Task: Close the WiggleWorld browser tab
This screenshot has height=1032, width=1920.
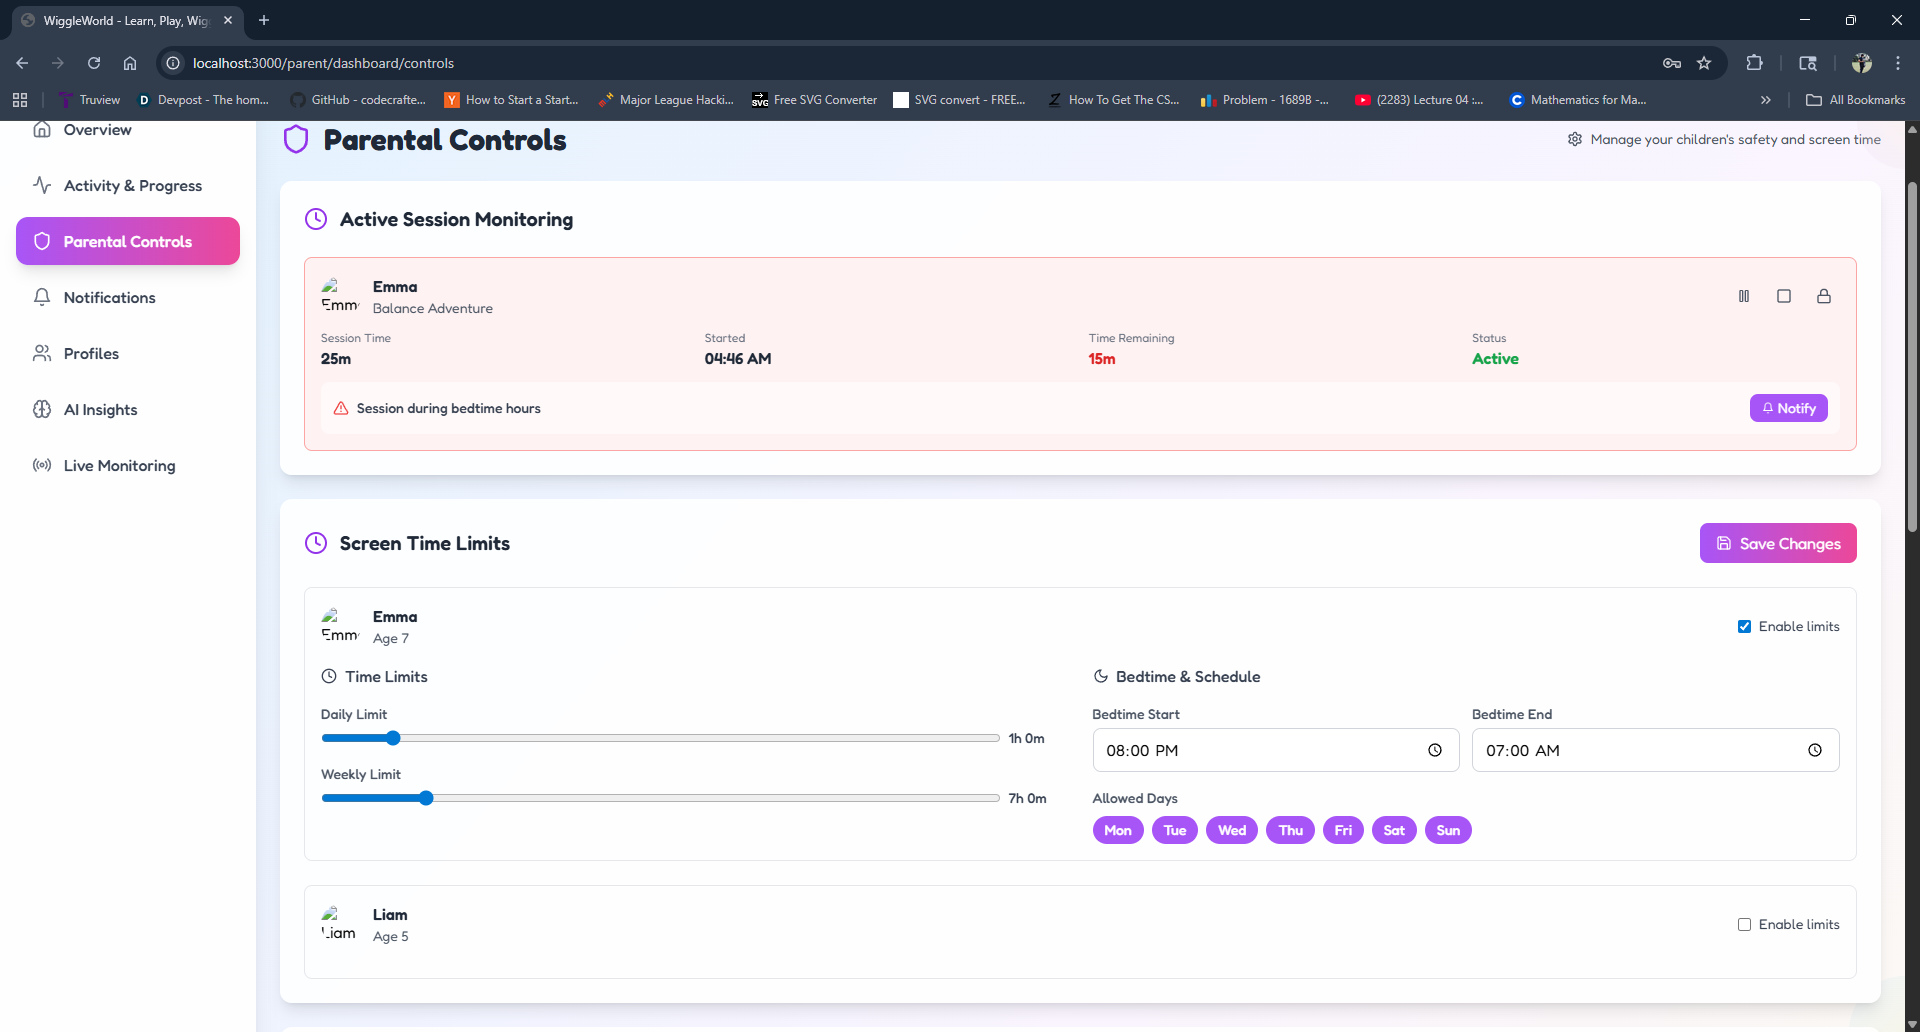Action: click(228, 20)
